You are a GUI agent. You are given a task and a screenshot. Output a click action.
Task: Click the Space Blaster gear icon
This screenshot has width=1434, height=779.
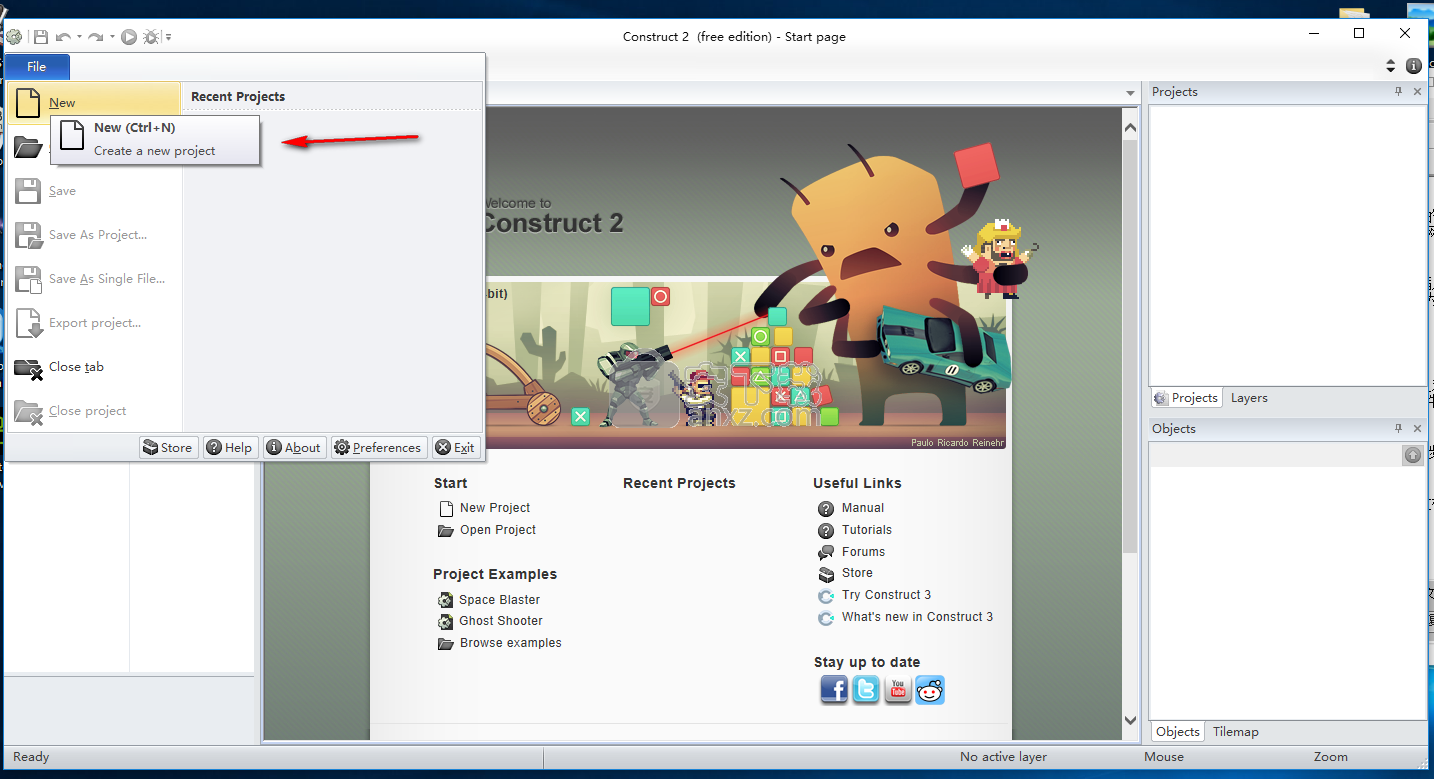(446, 600)
